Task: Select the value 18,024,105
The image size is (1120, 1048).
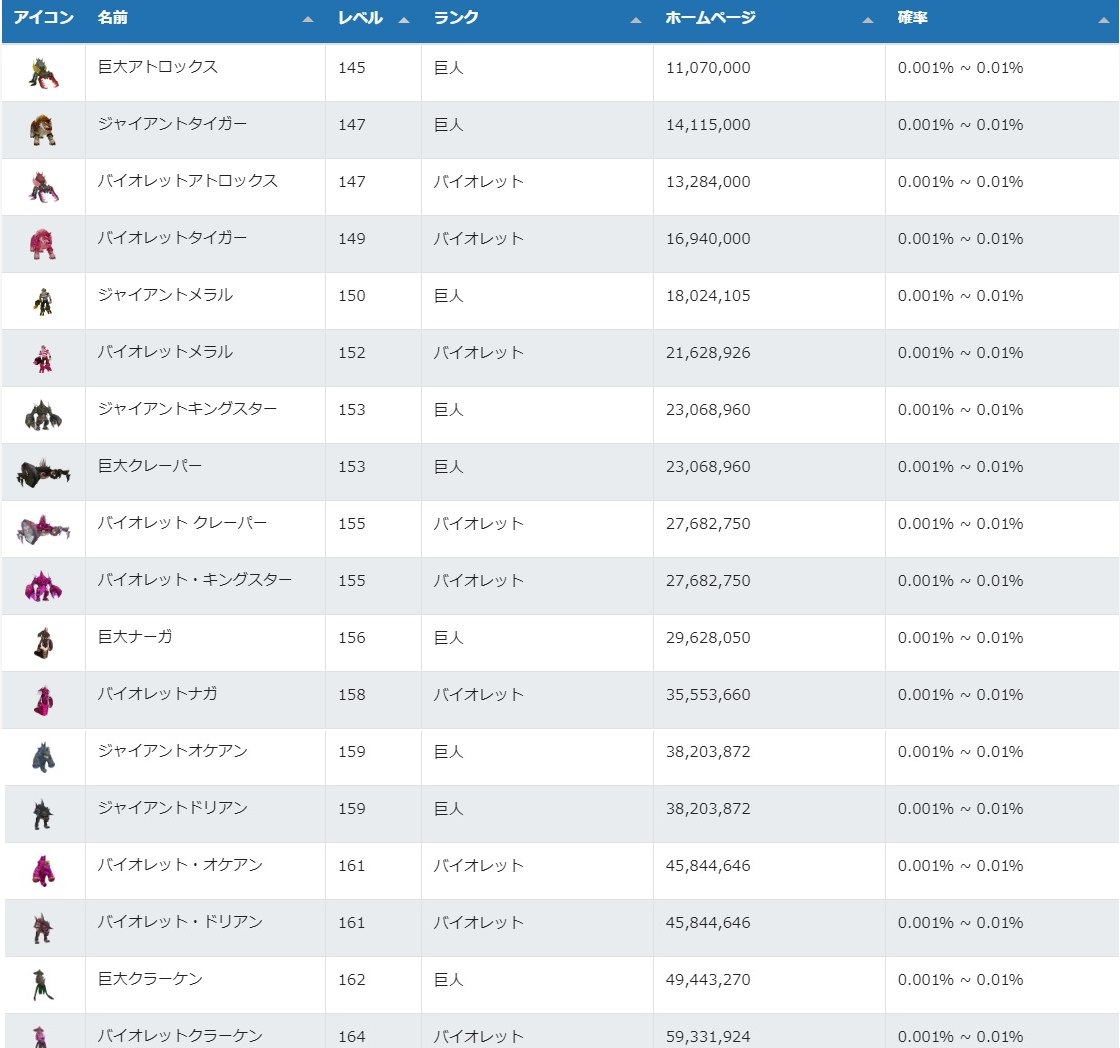Action: [709, 296]
